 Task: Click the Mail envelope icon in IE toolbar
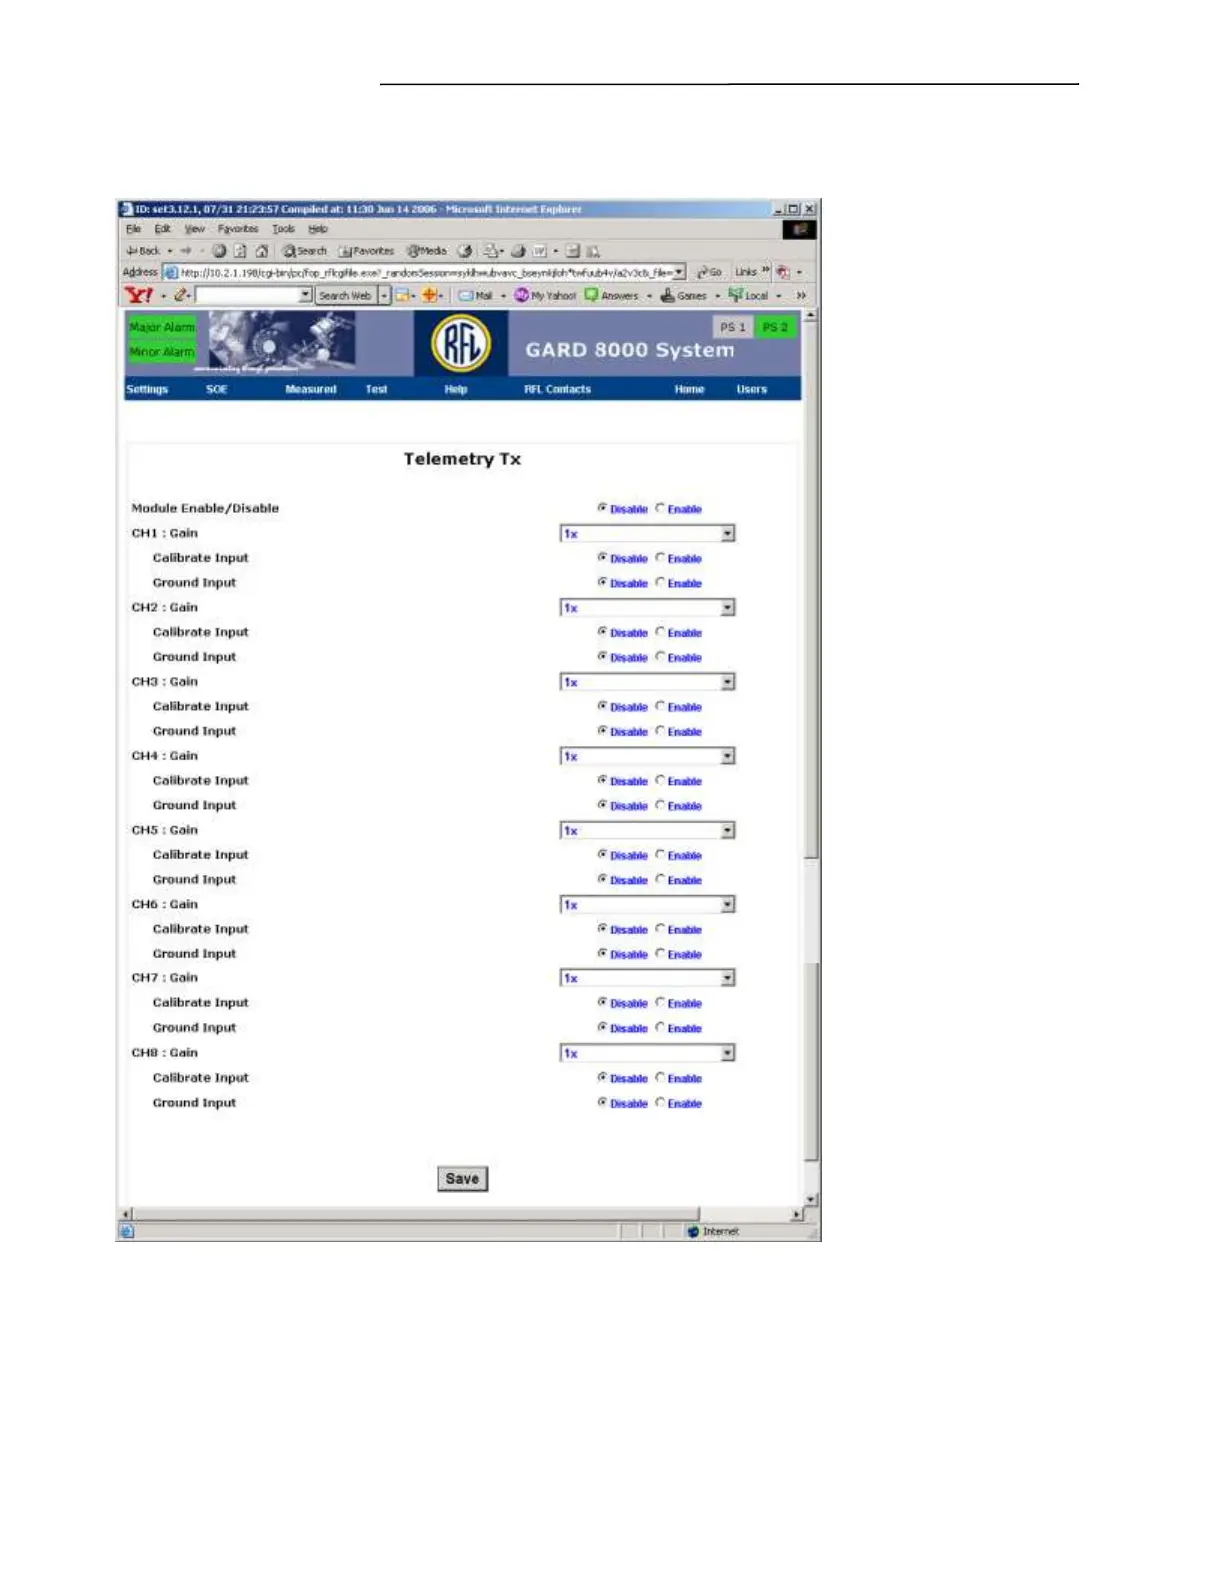point(492,251)
